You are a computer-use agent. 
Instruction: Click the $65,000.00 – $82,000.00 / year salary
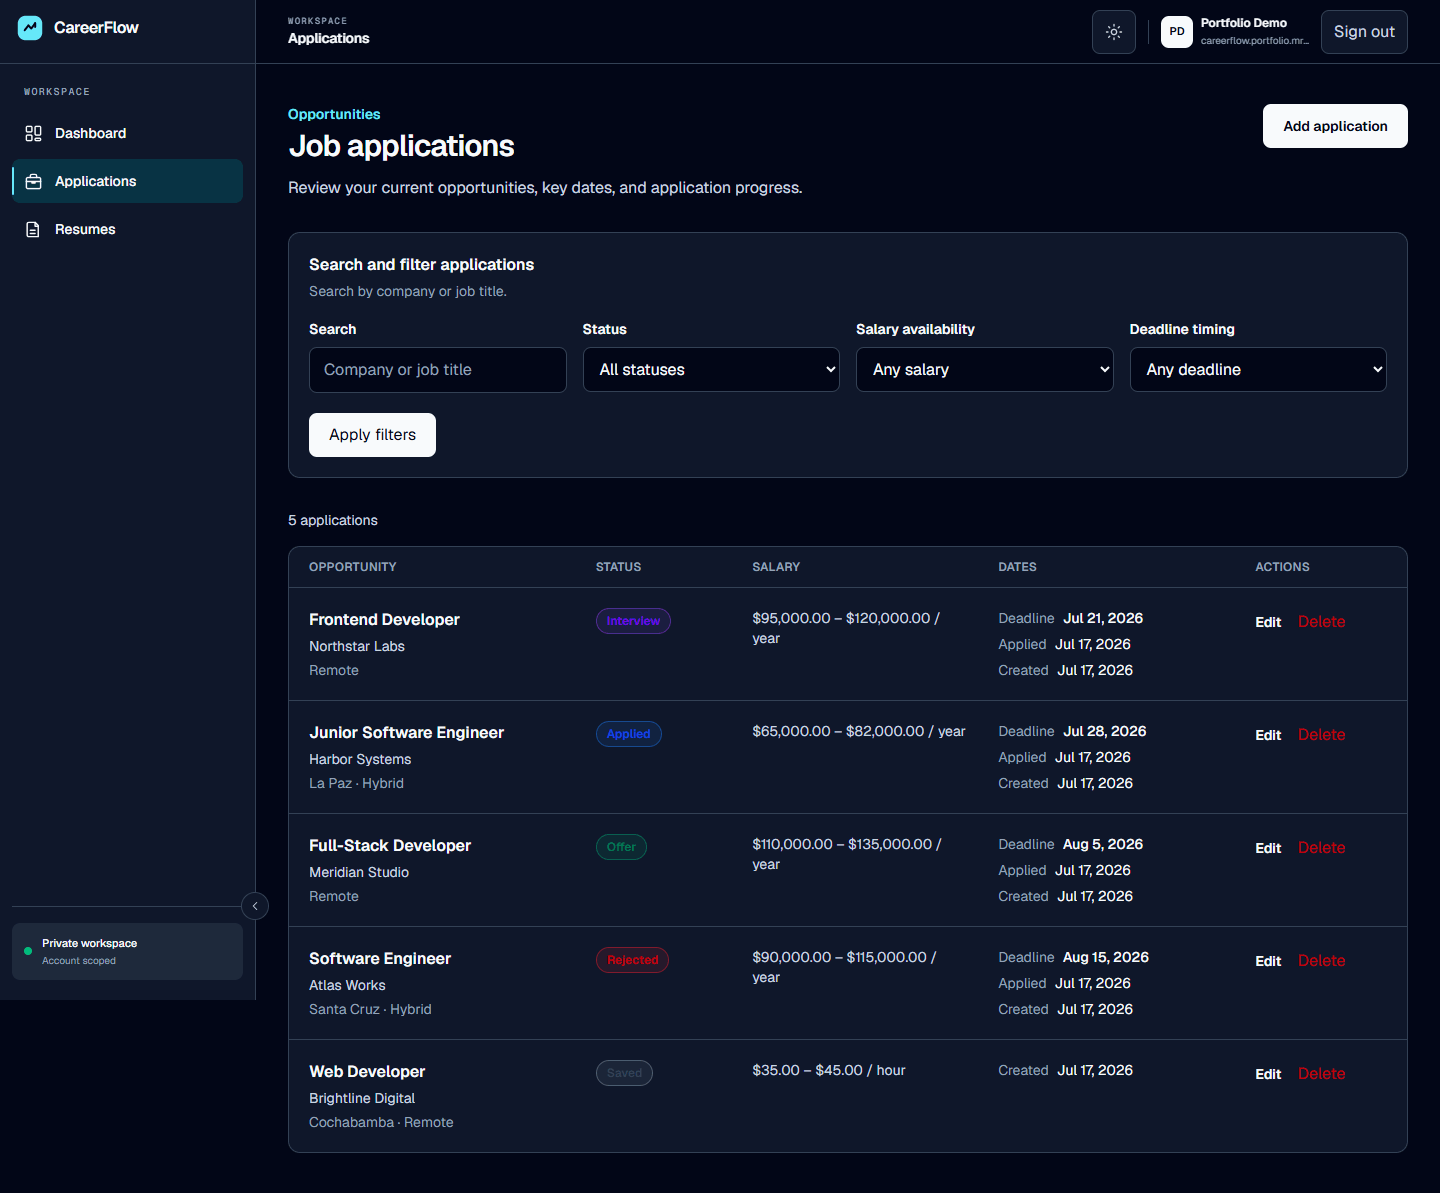[x=859, y=732]
